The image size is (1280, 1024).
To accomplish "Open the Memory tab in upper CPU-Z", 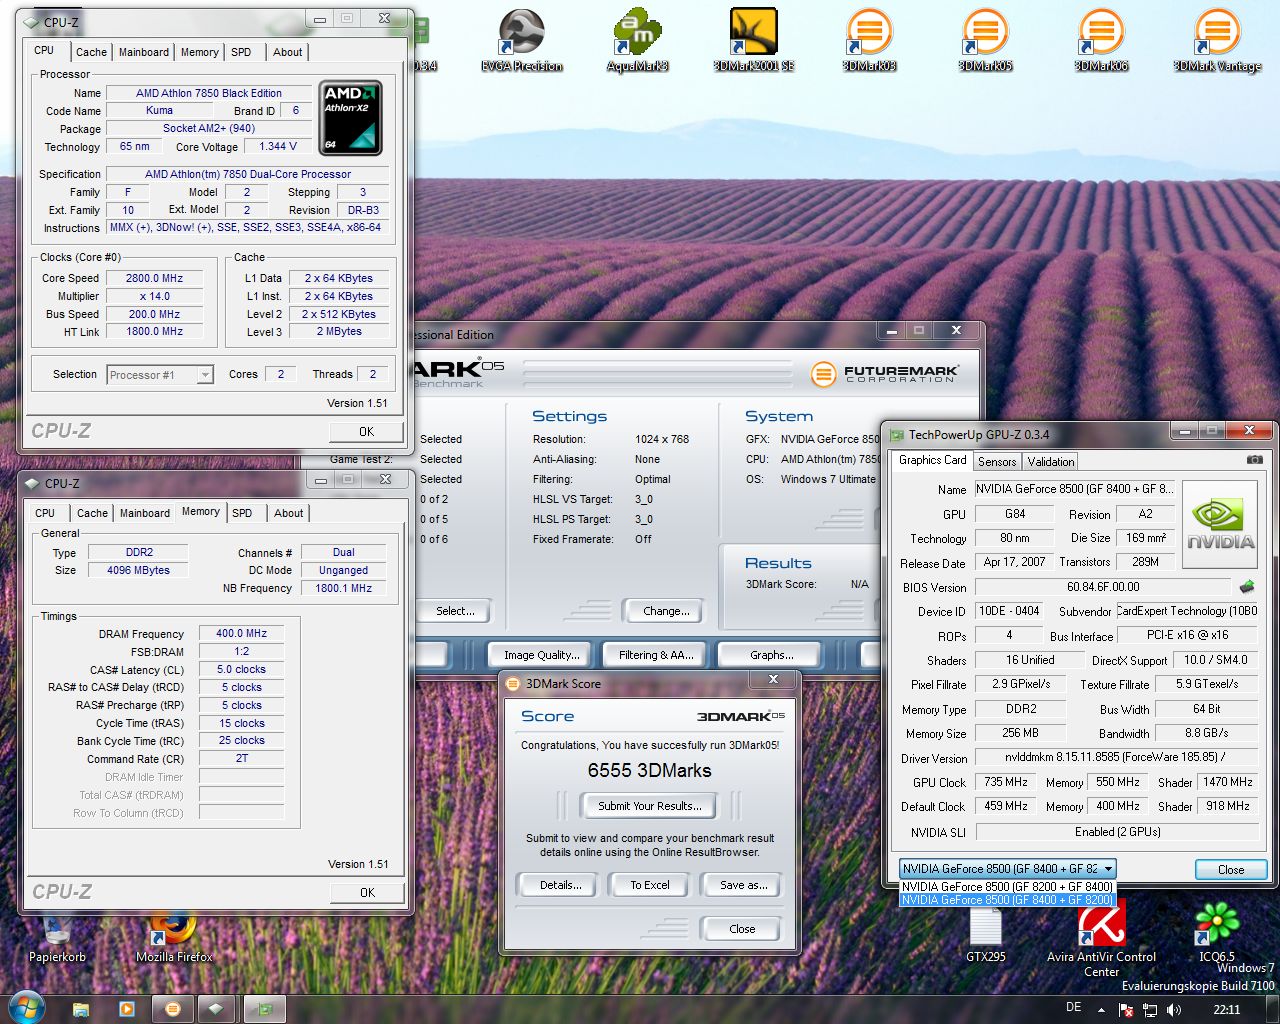I will pos(199,52).
